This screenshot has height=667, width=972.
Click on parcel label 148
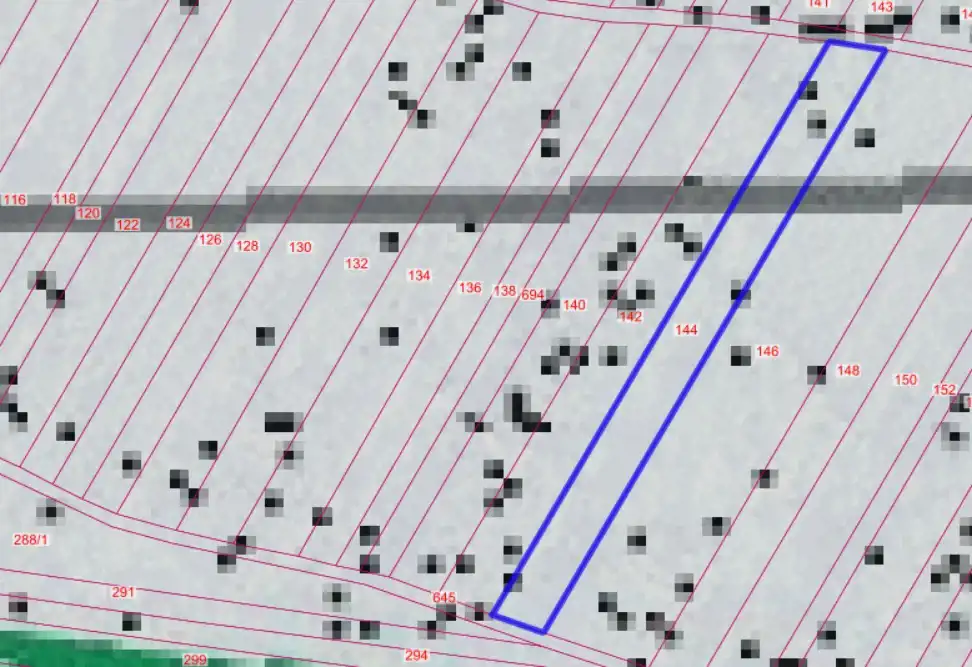[848, 371]
